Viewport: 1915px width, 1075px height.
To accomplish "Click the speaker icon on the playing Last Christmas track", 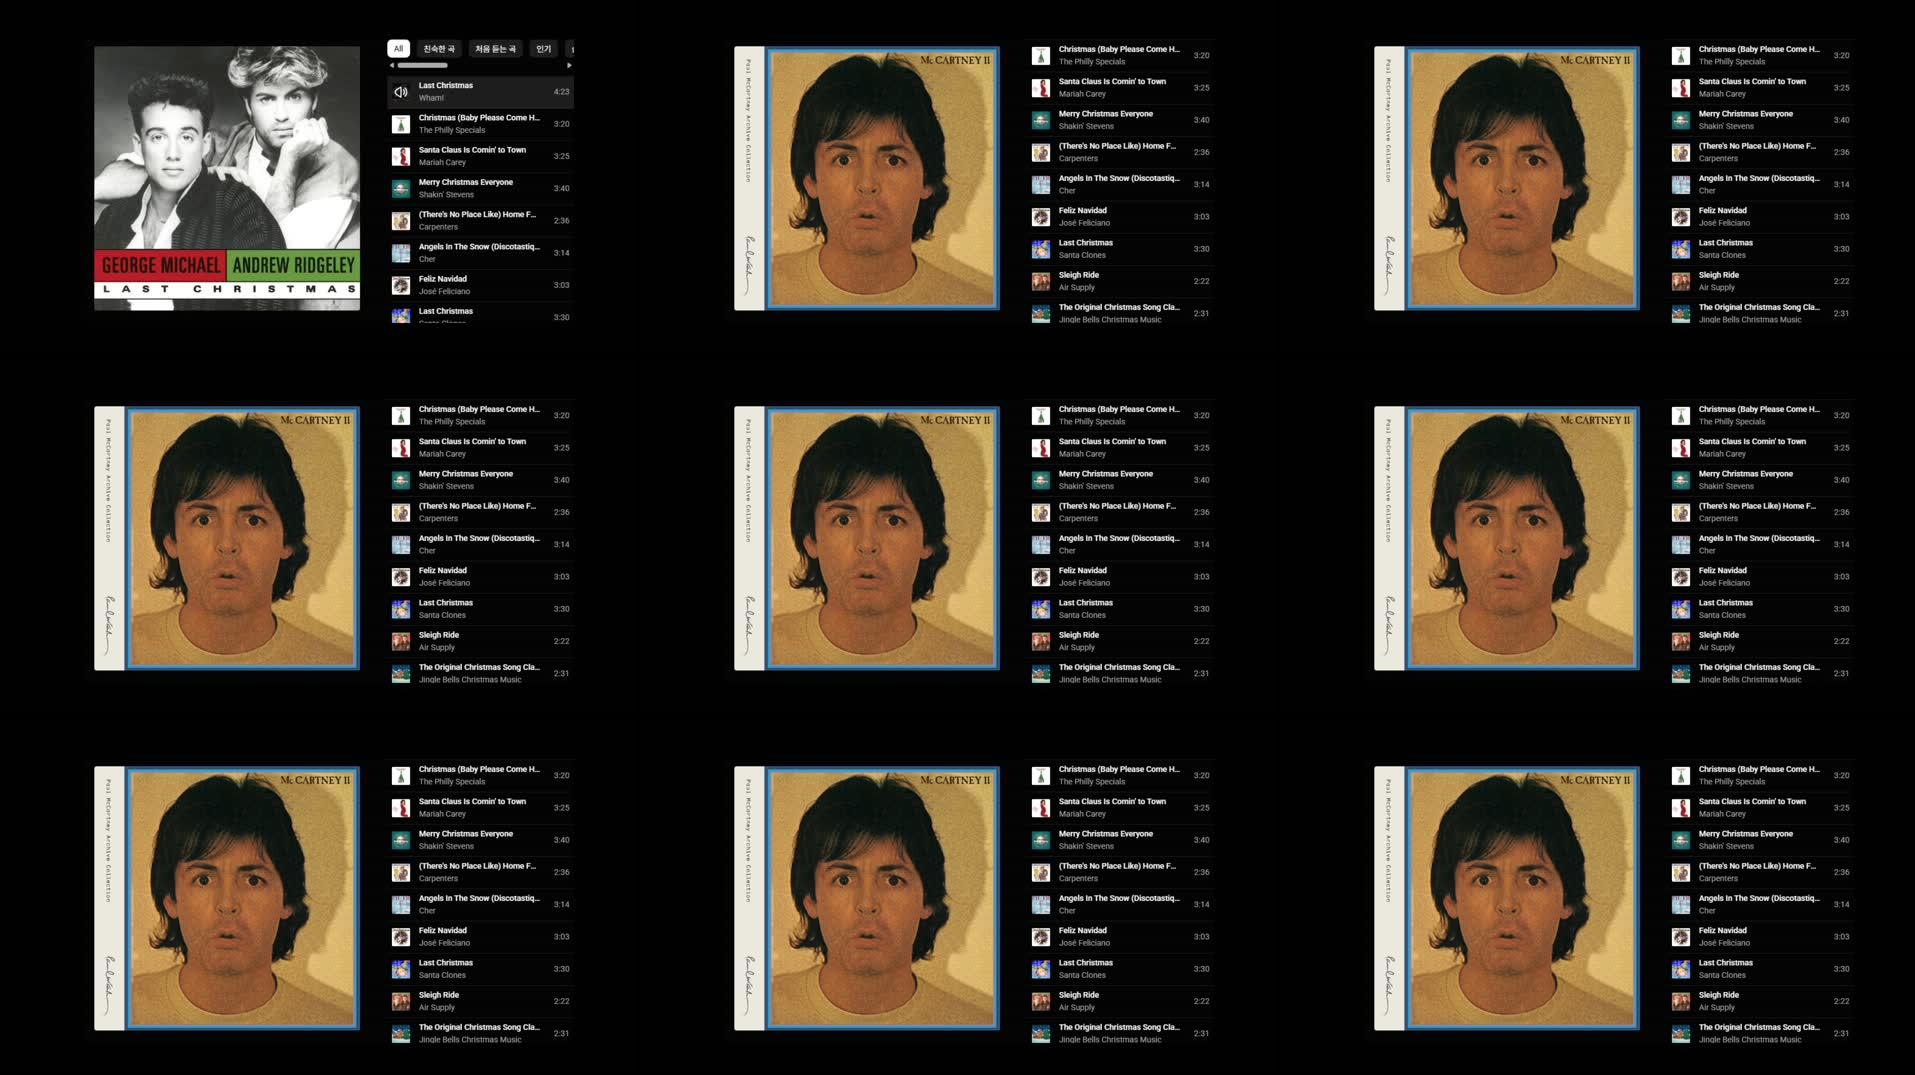I will pyautogui.click(x=400, y=91).
